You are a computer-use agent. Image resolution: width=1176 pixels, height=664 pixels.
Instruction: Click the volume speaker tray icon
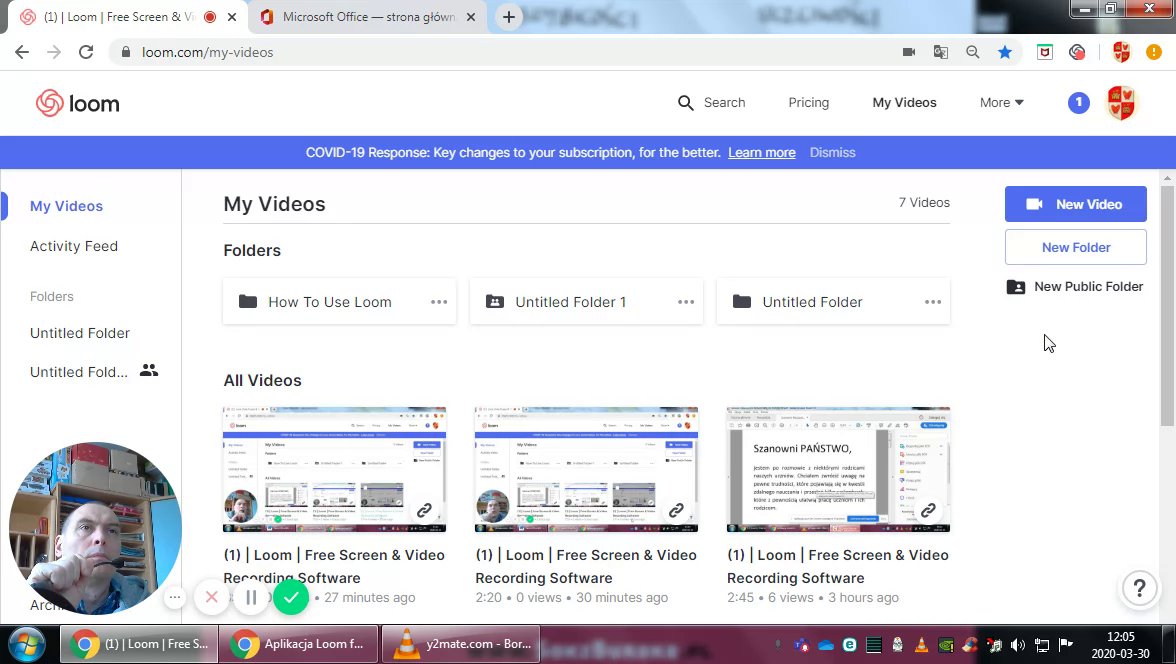tap(1018, 644)
